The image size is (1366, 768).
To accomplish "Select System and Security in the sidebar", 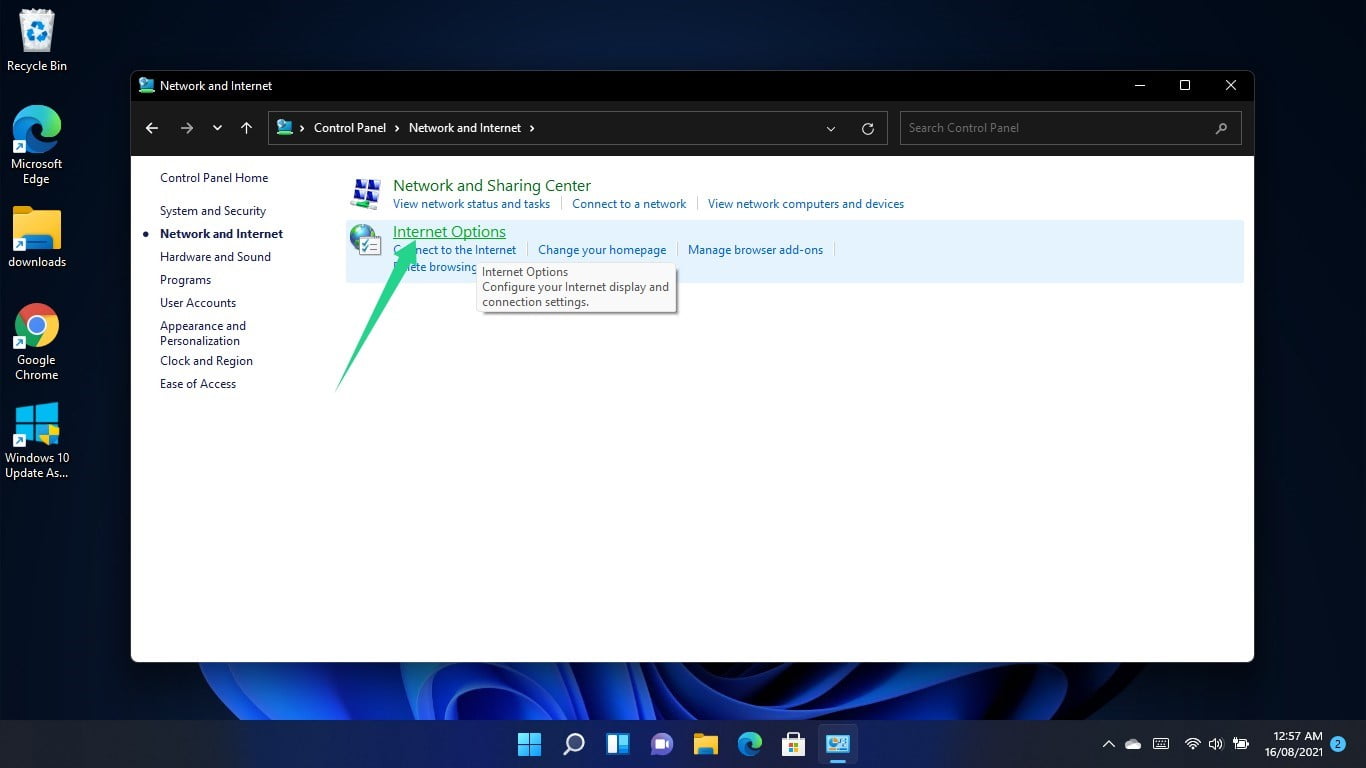I will (x=212, y=211).
